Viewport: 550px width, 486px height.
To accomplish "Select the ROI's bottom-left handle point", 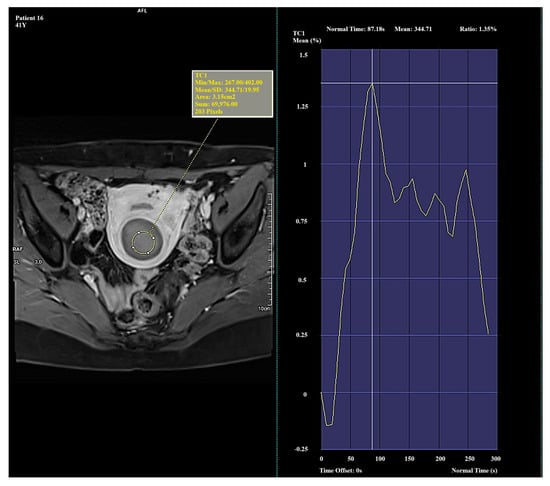I will click(x=133, y=247).
